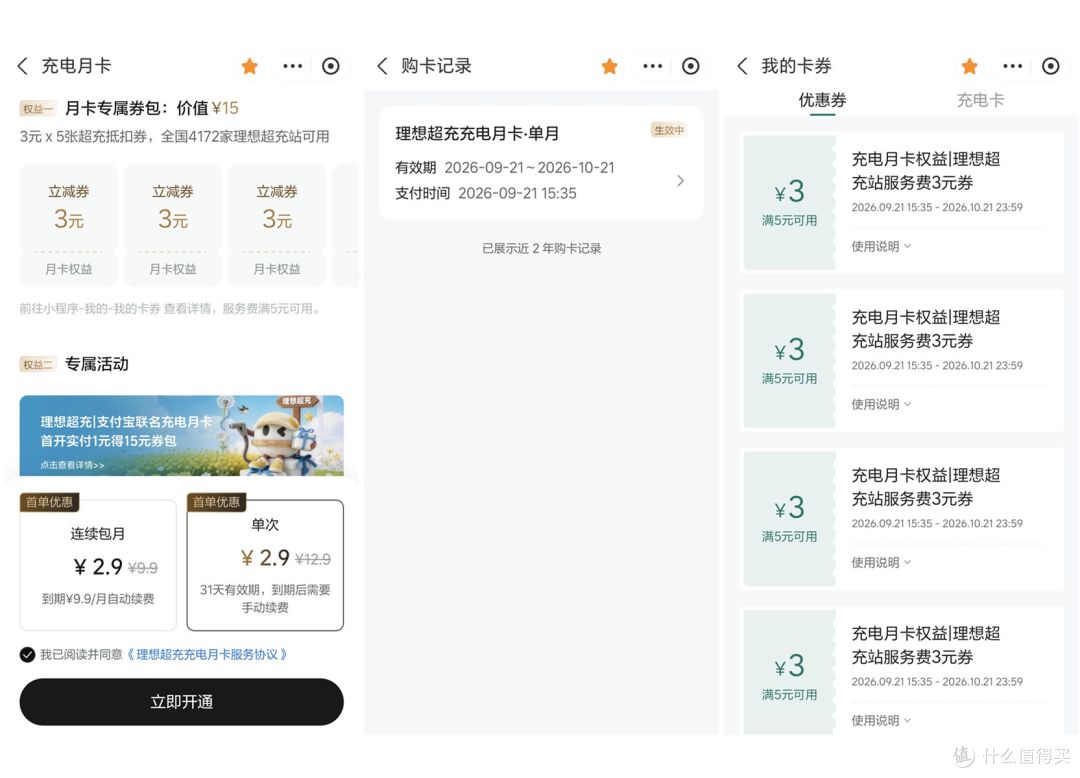Image resolution: width=1080 pixels, height=778 pixels.
Task: Tap 点击查看详情>> in the promotion banner
Action: (72, 465)
